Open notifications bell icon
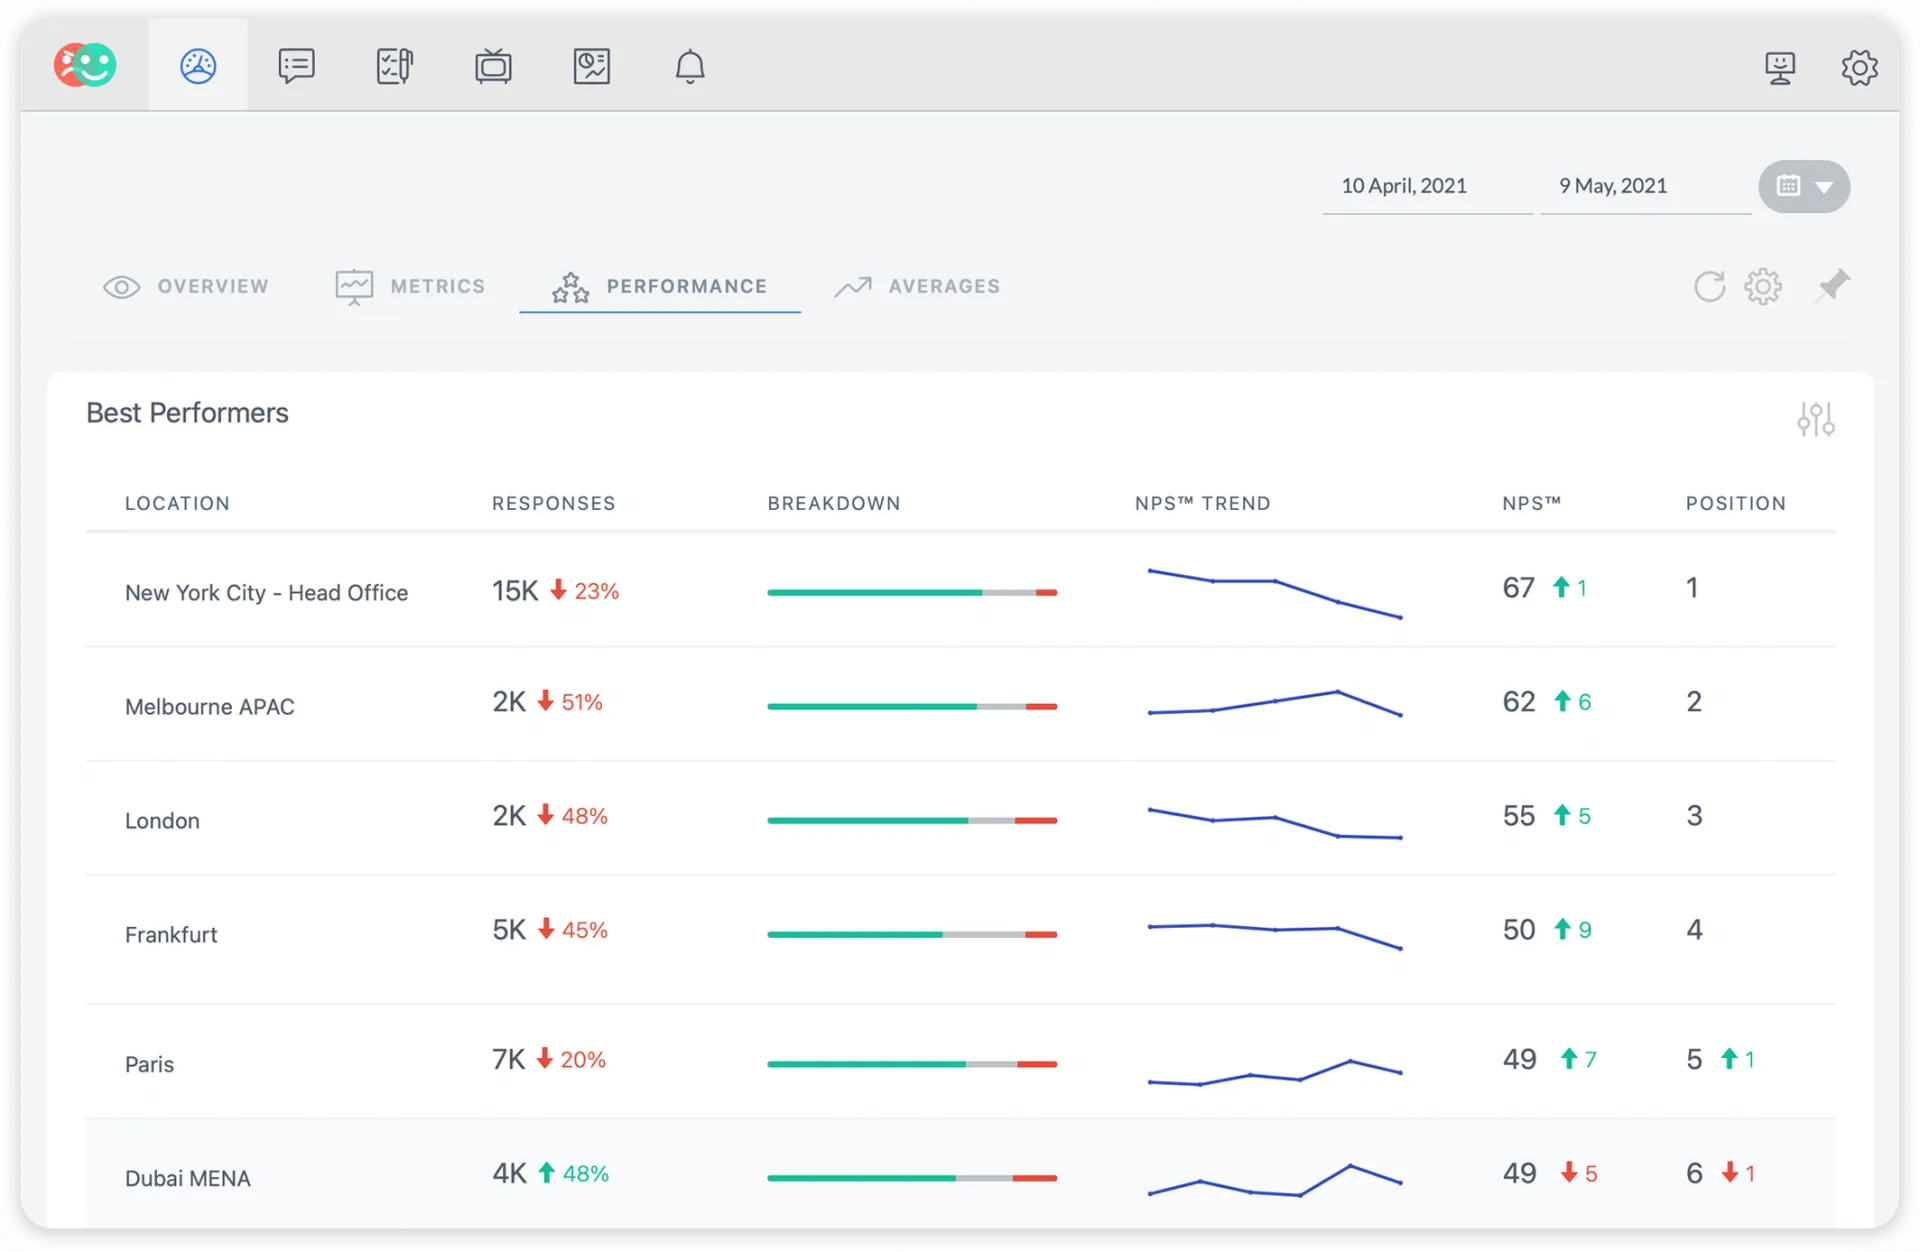 click(x=690, y=66)
